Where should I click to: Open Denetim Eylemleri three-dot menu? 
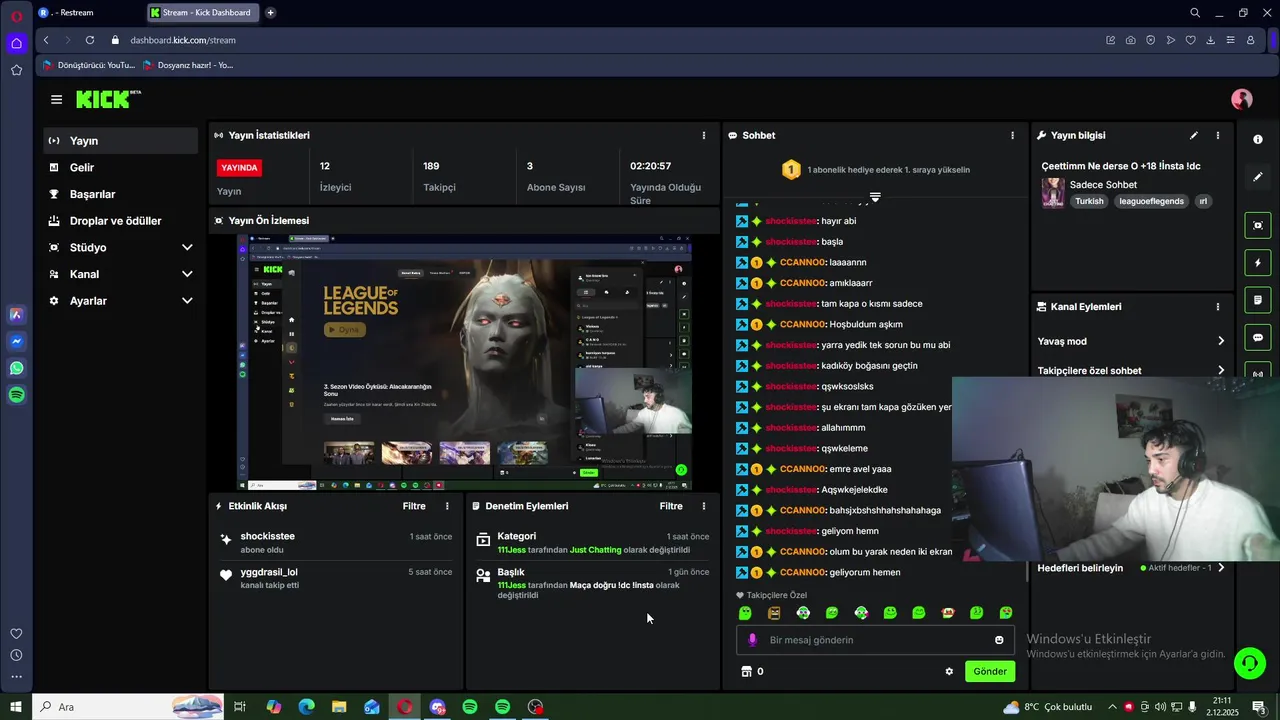[x=703, y=506]
